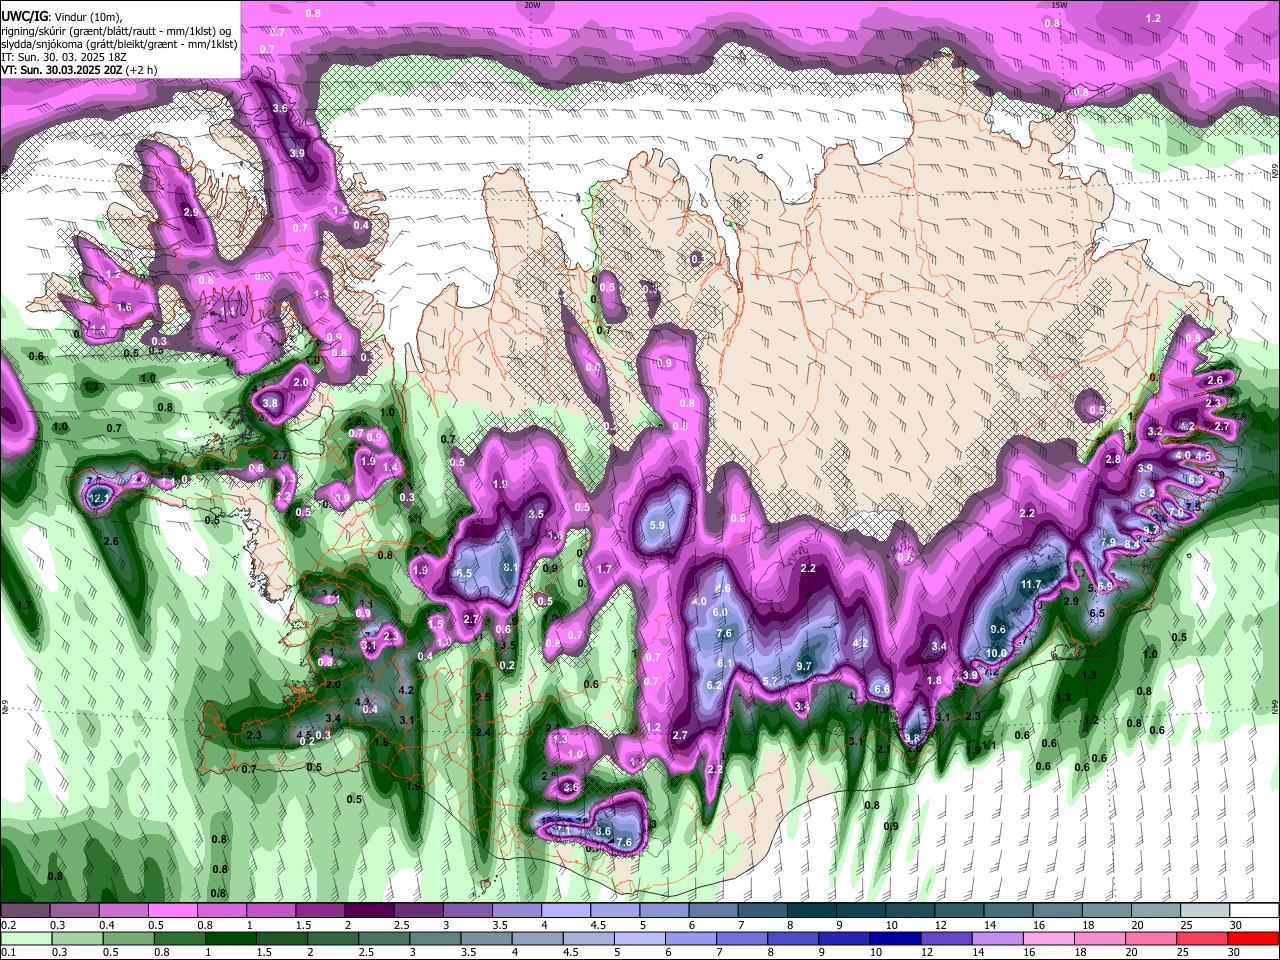
Task: Click the dark purple 2 swatch, top legend row
Action: [x=368, y=911]
